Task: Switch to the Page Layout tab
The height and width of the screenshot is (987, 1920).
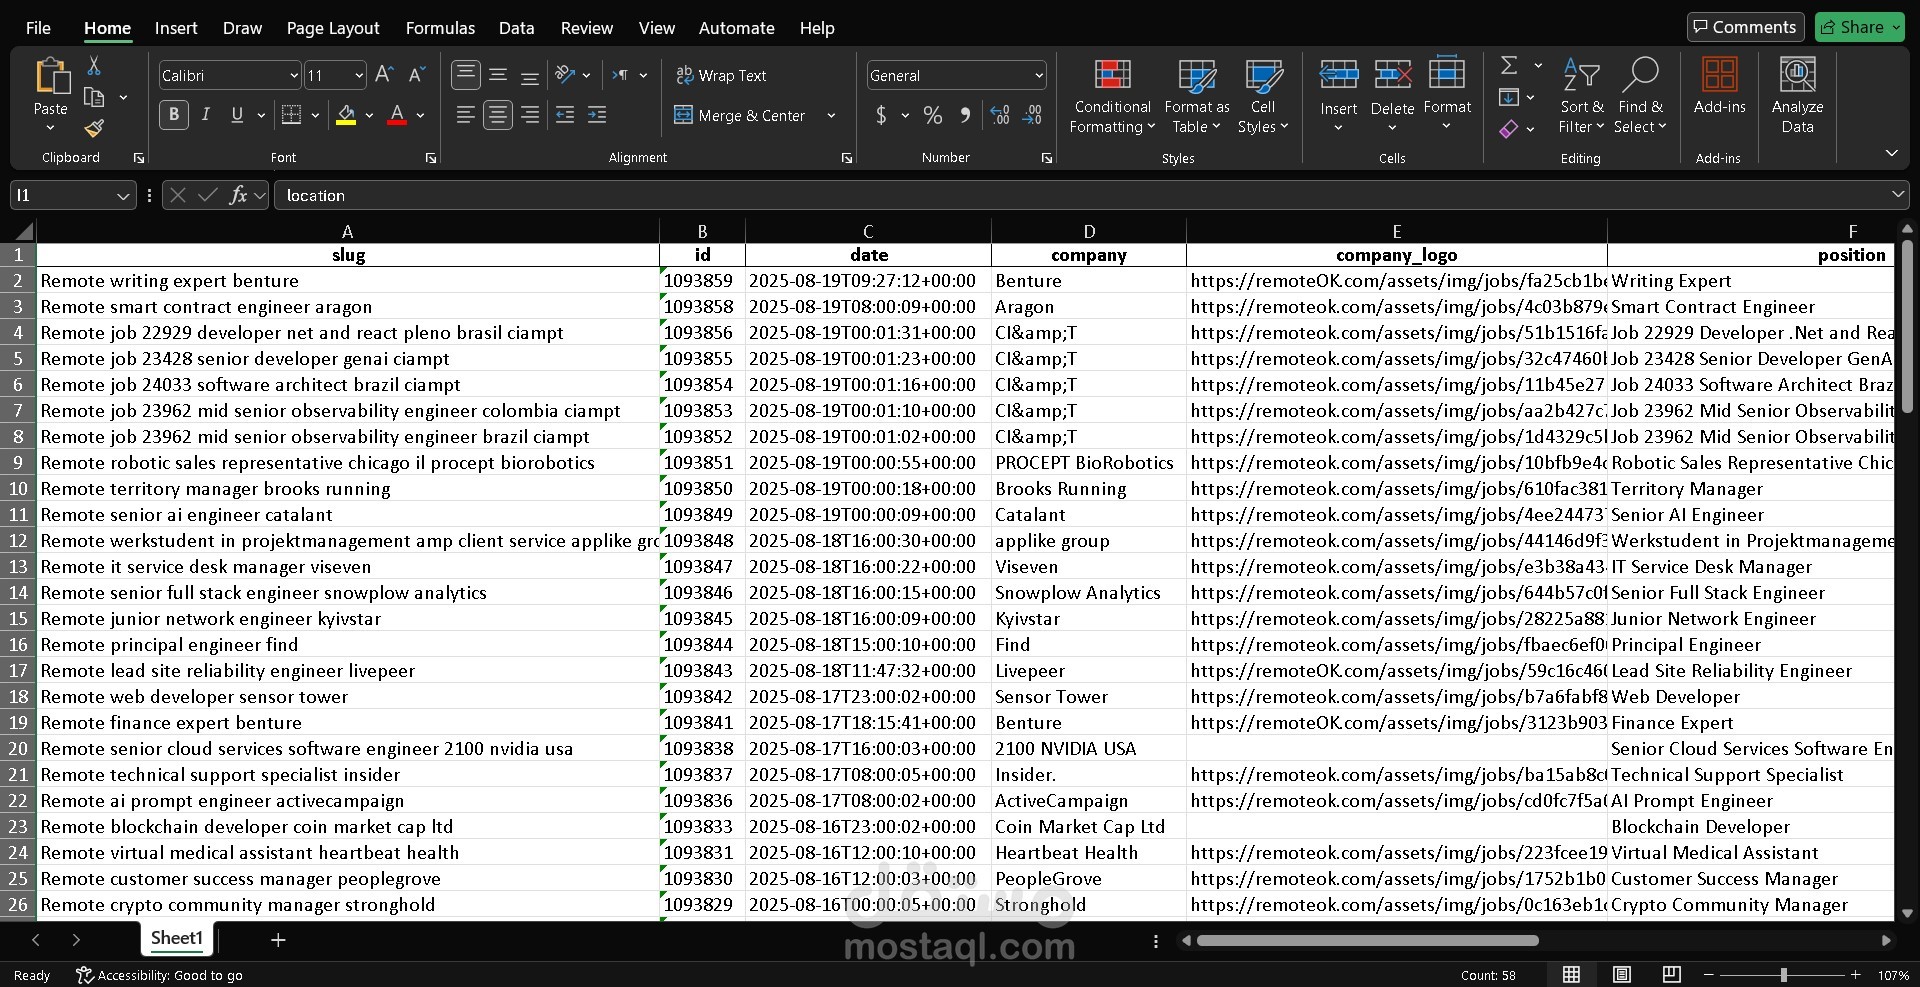Action: click(333, 28)
